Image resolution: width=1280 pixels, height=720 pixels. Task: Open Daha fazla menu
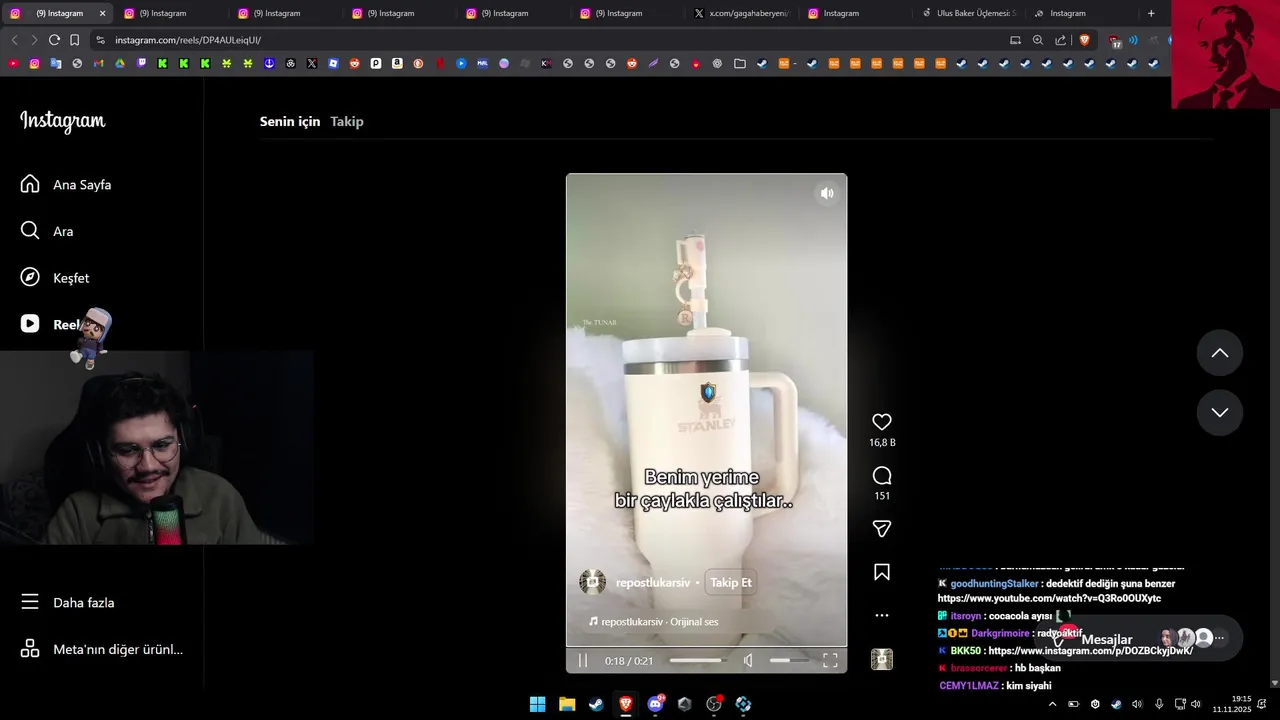tap(68, 603)
